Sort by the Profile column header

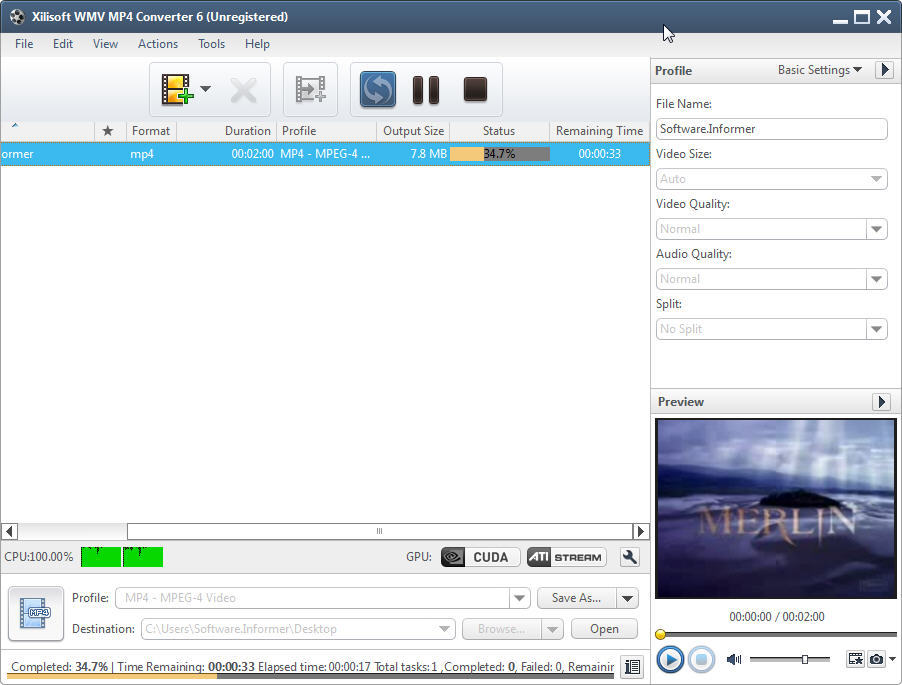[326, 131]
